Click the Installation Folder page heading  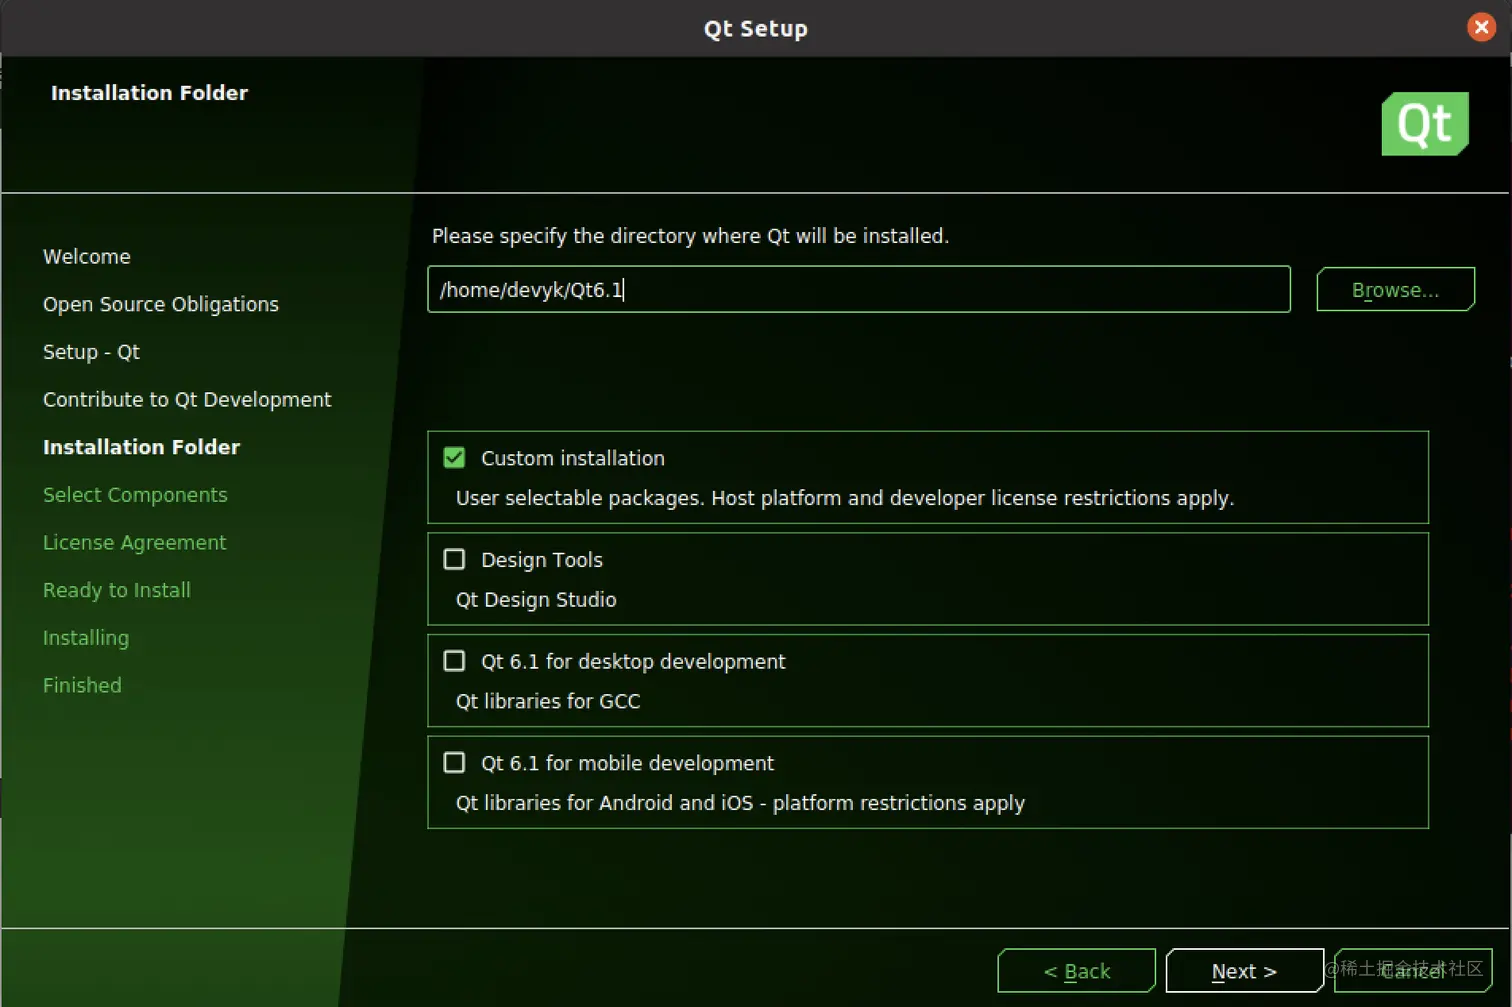click(149, 93)
